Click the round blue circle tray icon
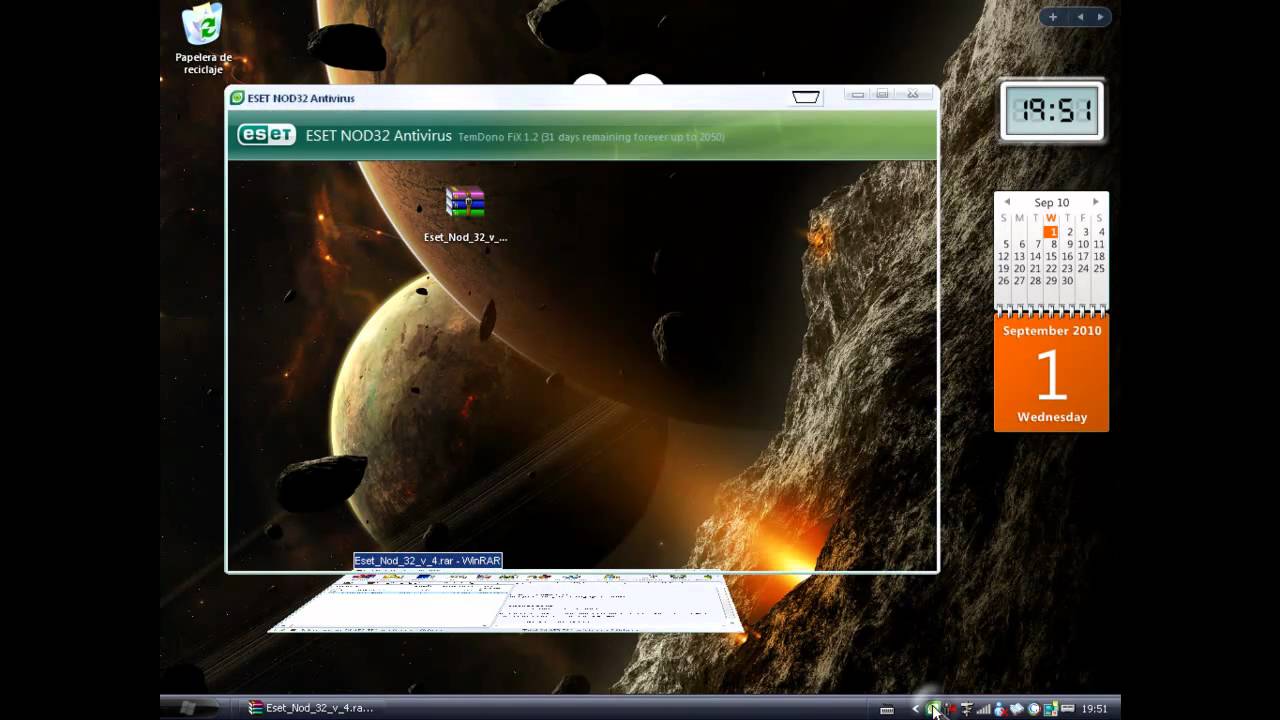 [x=1034, y=709]
